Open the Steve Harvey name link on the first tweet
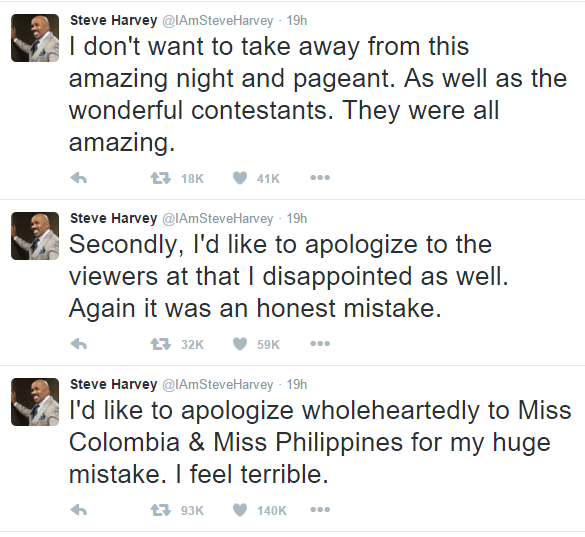 [114, 21]
